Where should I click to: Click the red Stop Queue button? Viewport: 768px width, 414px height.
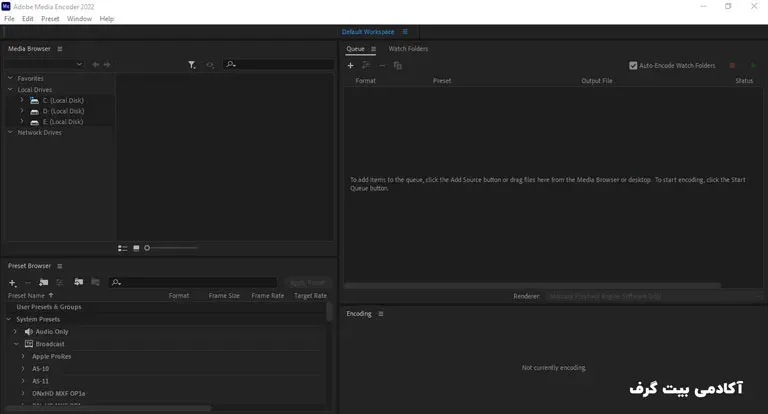coord(732,65)
